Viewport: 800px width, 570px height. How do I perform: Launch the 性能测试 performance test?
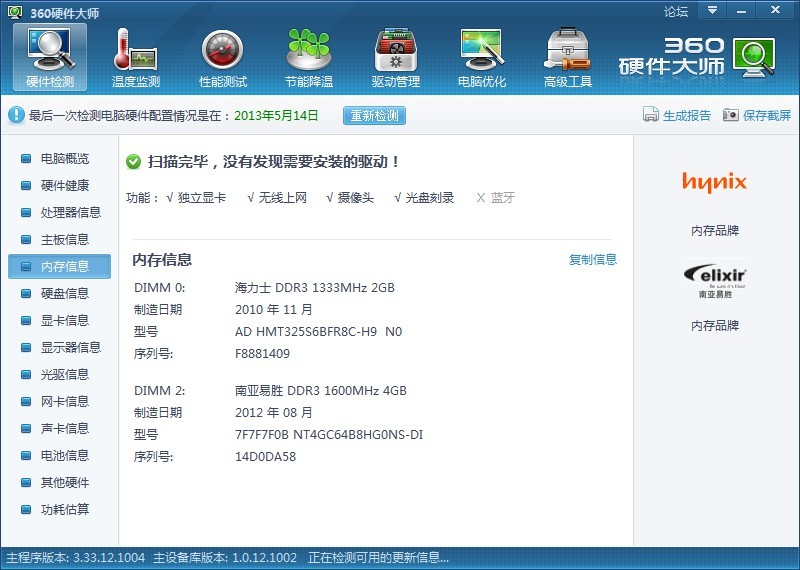223,57
